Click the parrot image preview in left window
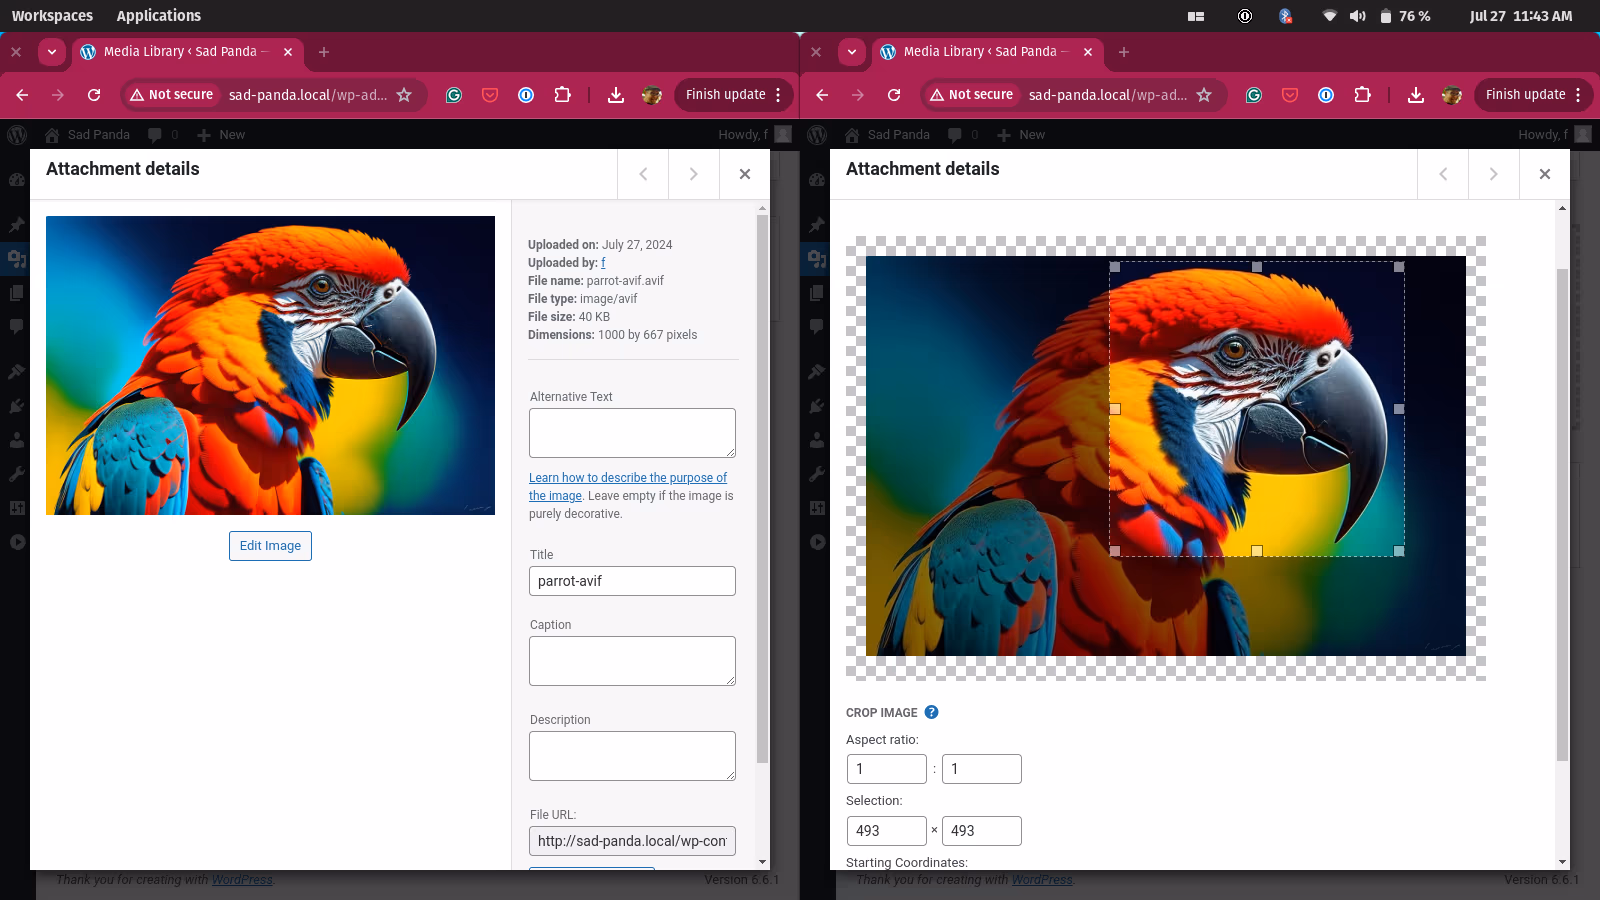 click(x=270, y=365)
